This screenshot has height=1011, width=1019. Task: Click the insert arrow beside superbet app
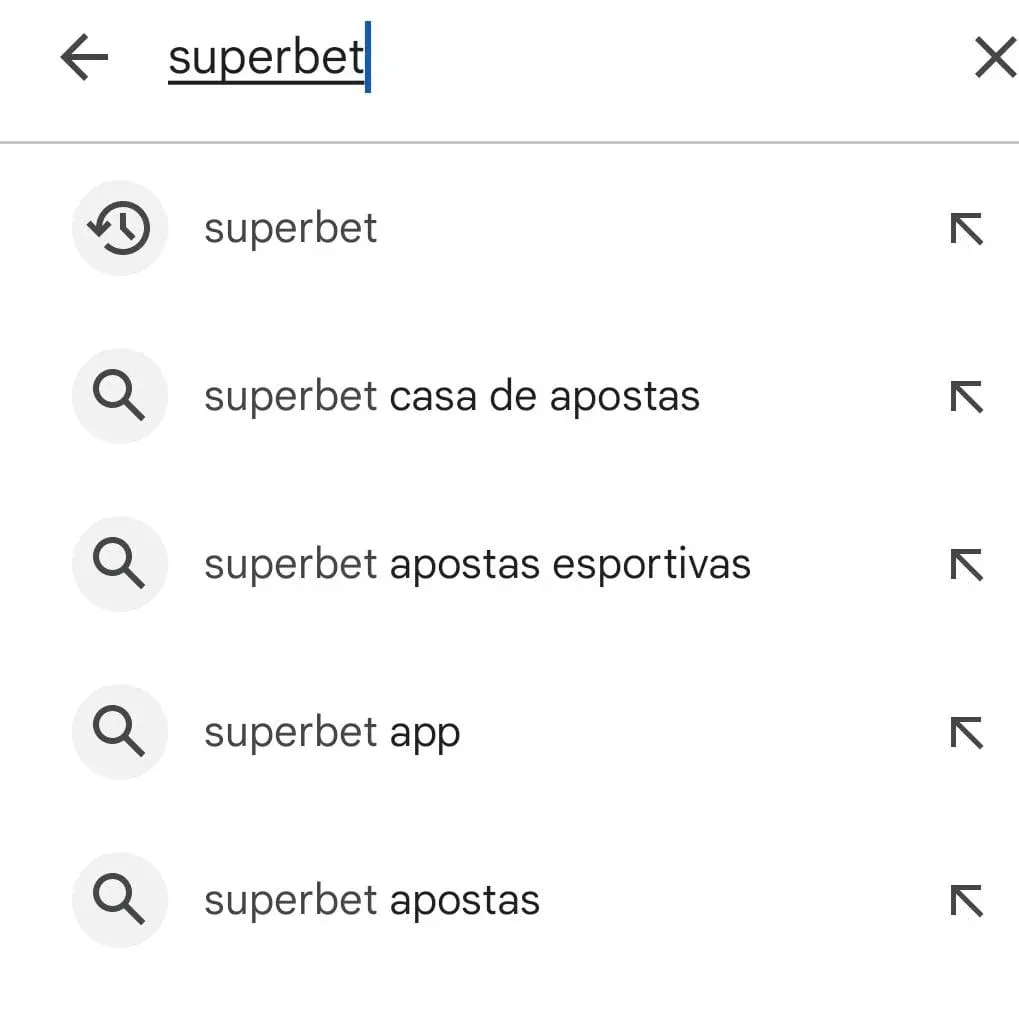965,731
